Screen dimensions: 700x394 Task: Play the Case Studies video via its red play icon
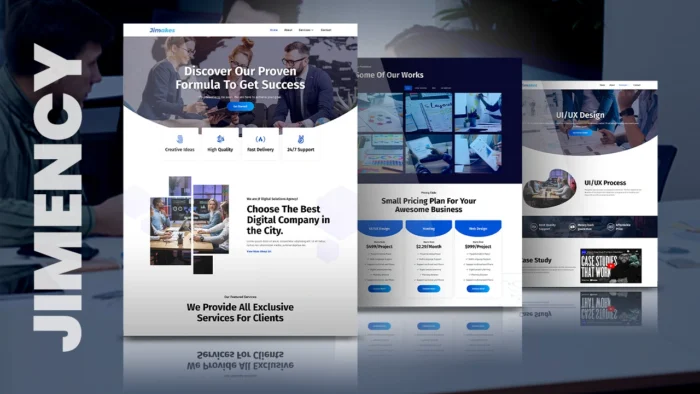point(610,266)
